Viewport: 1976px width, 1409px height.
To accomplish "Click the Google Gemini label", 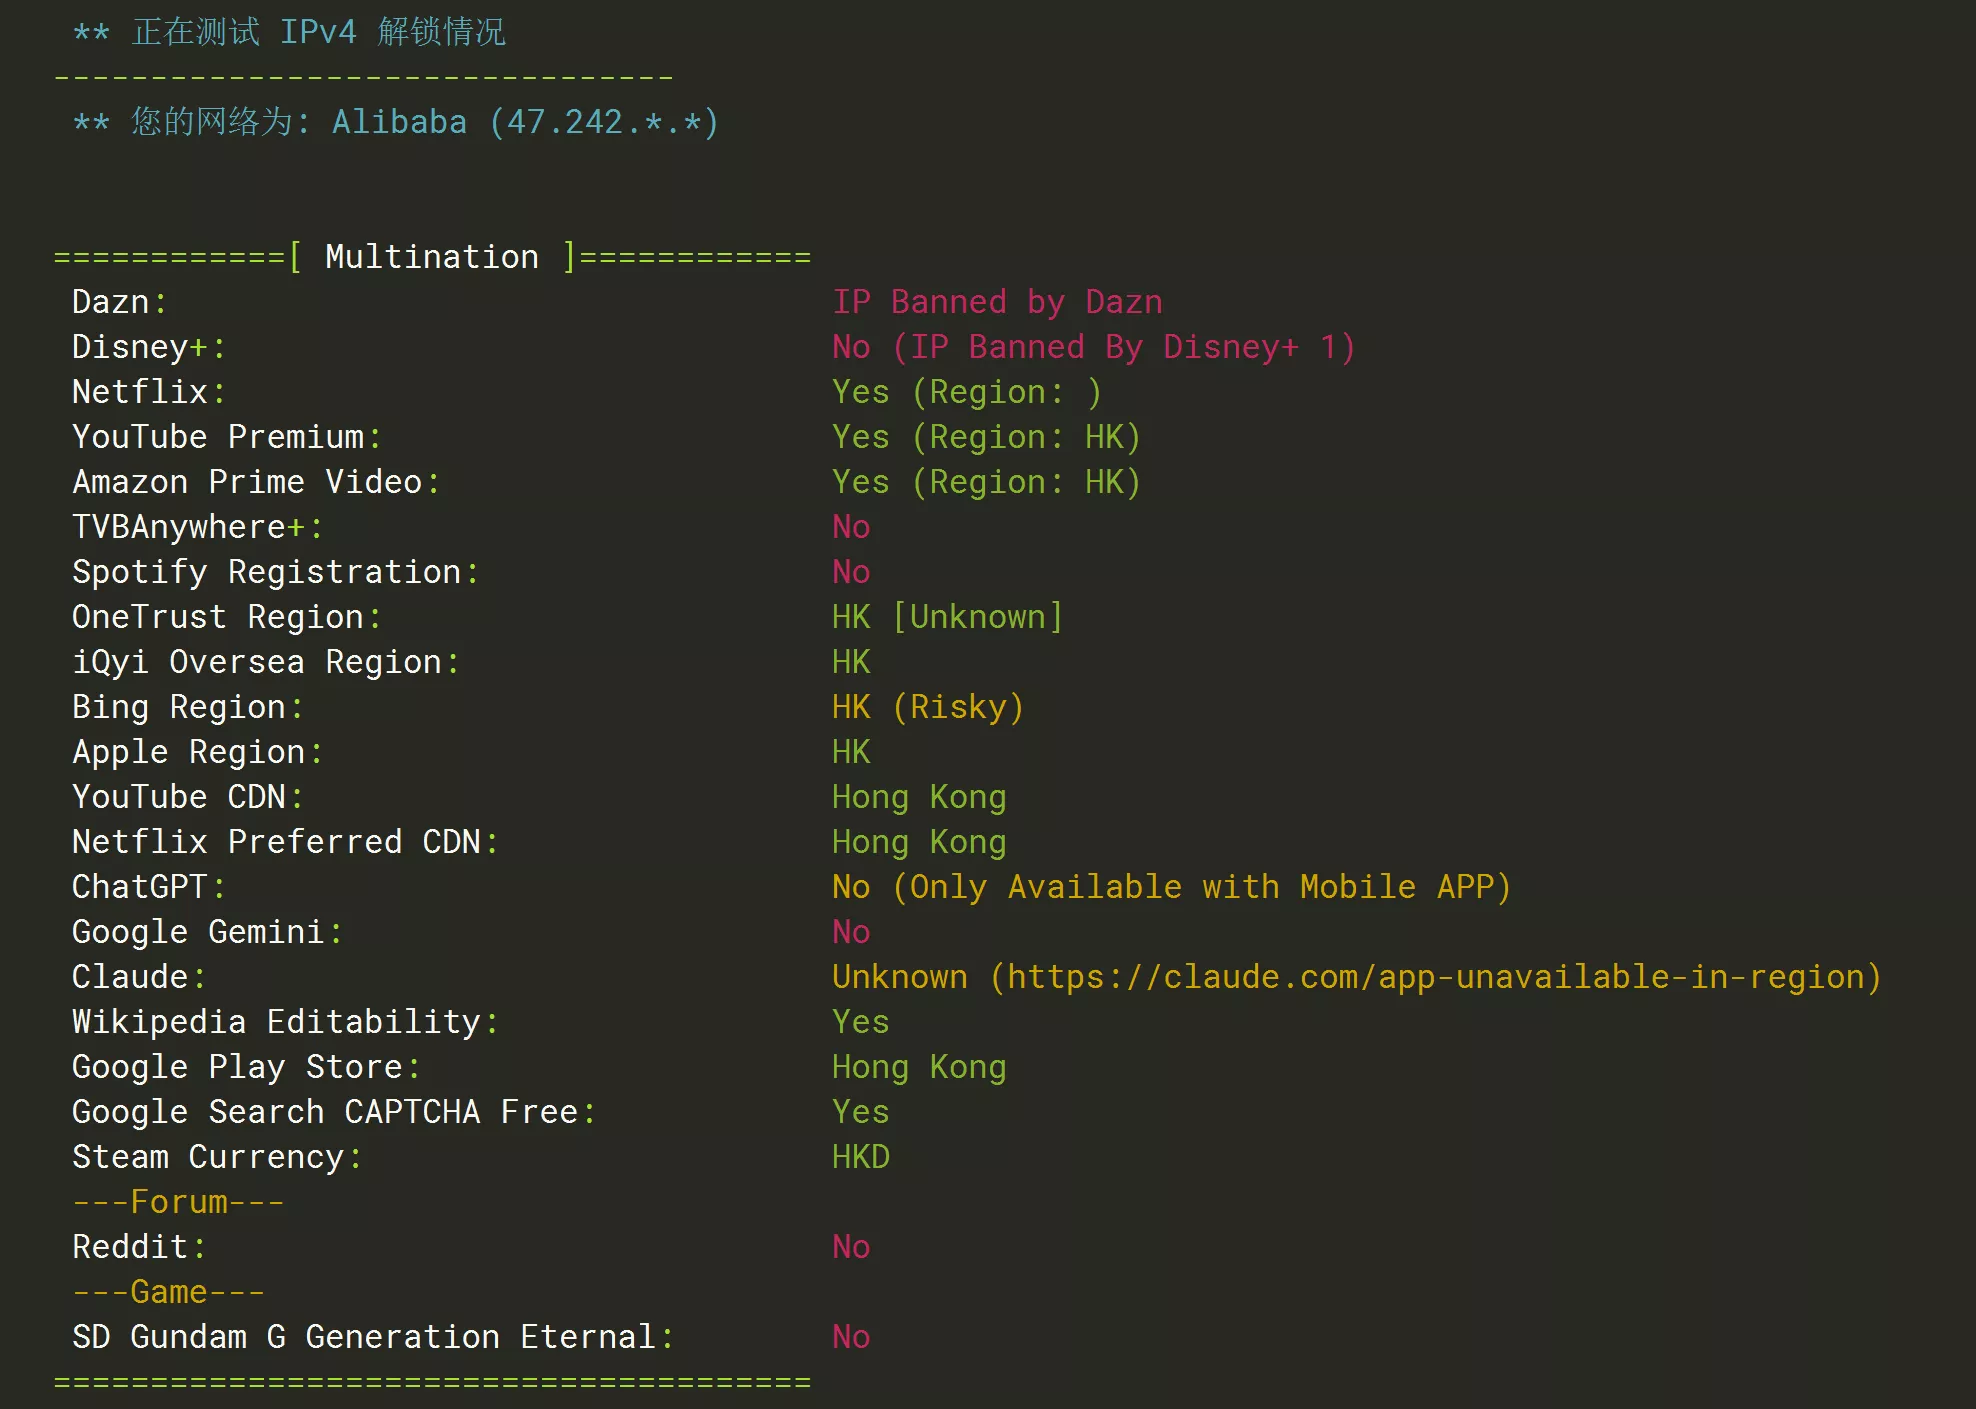I will (x=198, y=932).
